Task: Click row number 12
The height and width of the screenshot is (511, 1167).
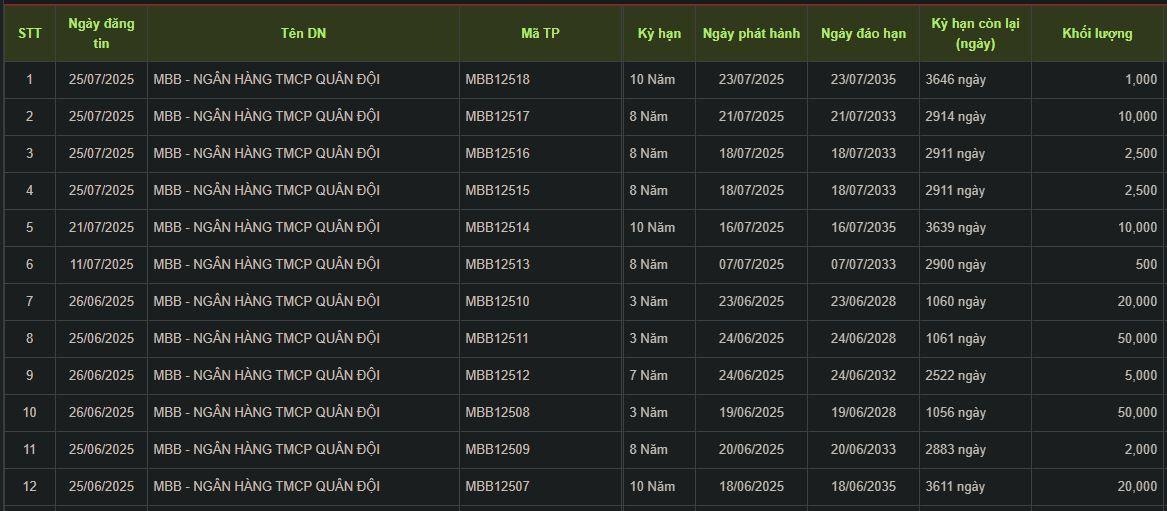Action: pos(30,486)
